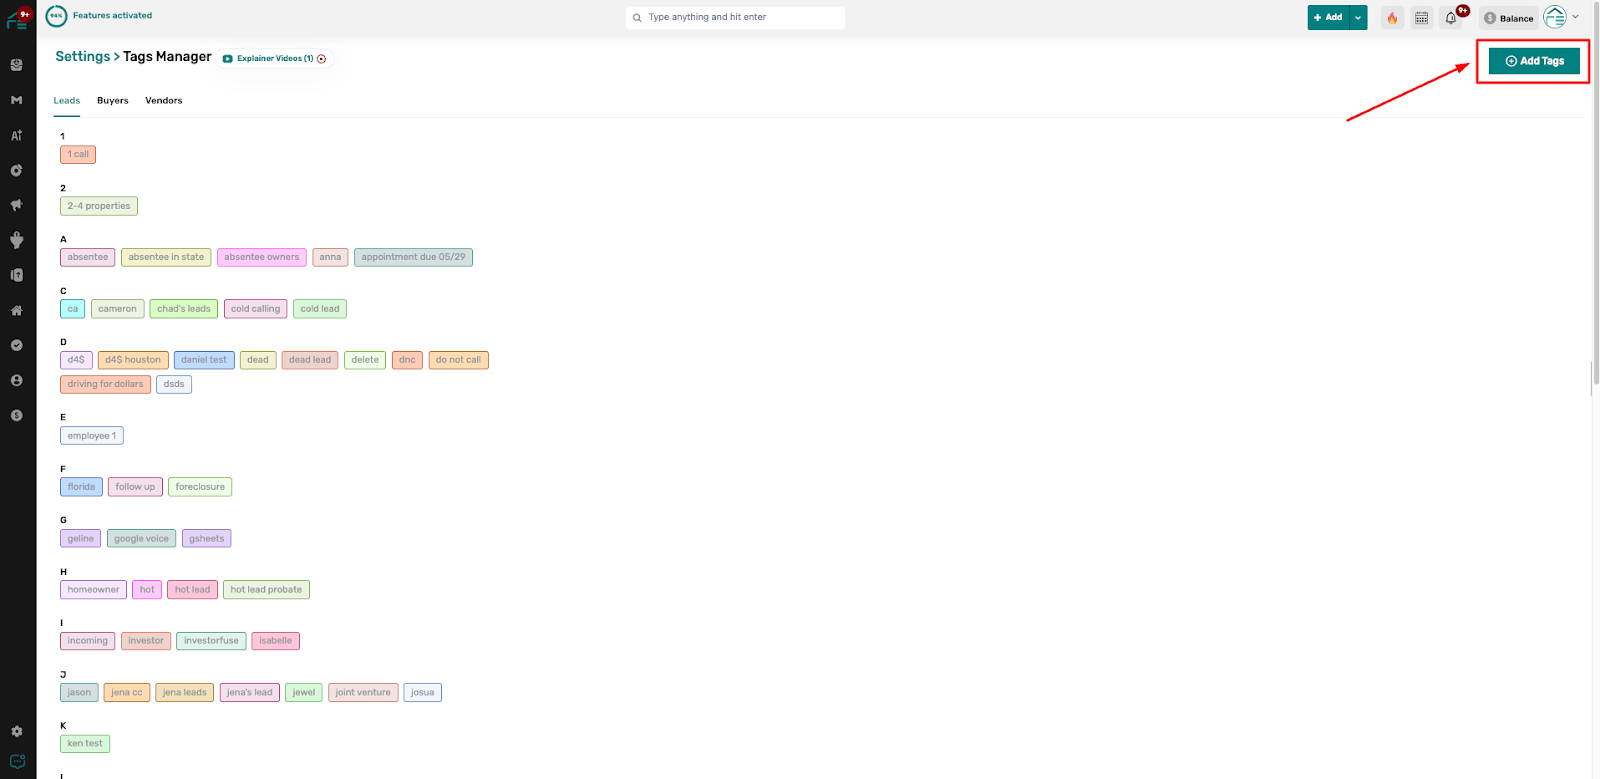Click the 'ken test' tag
1600x779 pixels.
pos(85,744)
